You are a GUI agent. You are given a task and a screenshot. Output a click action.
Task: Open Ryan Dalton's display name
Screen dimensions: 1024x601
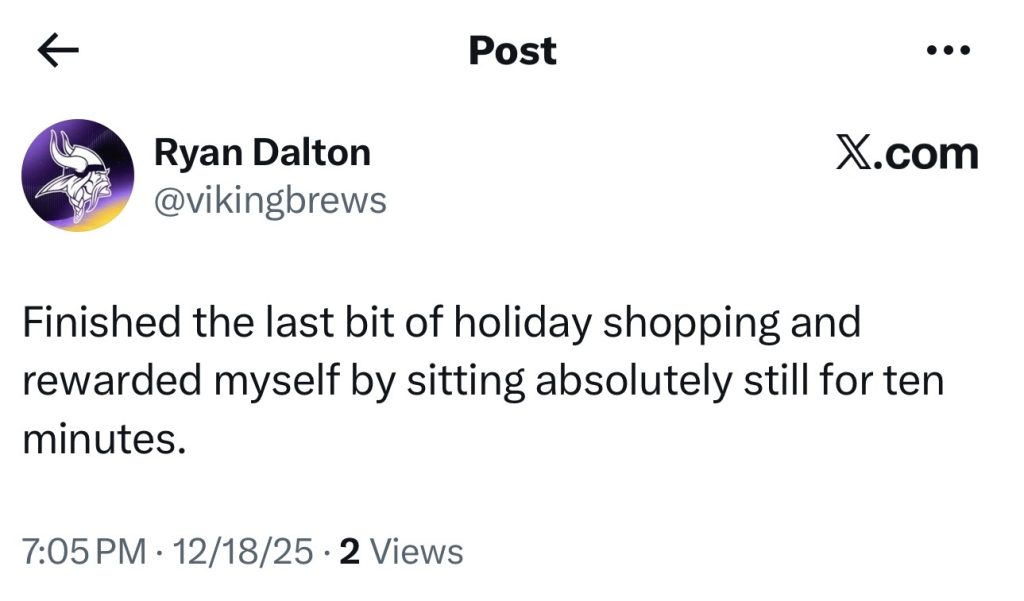click(261, 153)
